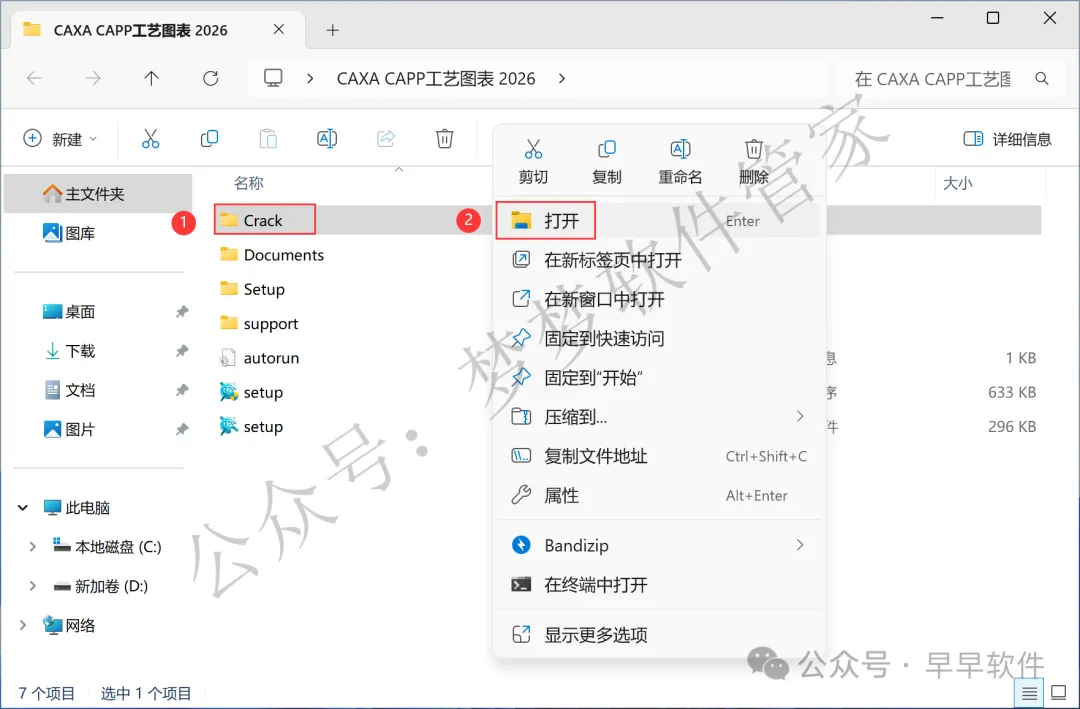Choose 在新标签页中打开
The image size is (1080, 709).
(x=658, y=260)
